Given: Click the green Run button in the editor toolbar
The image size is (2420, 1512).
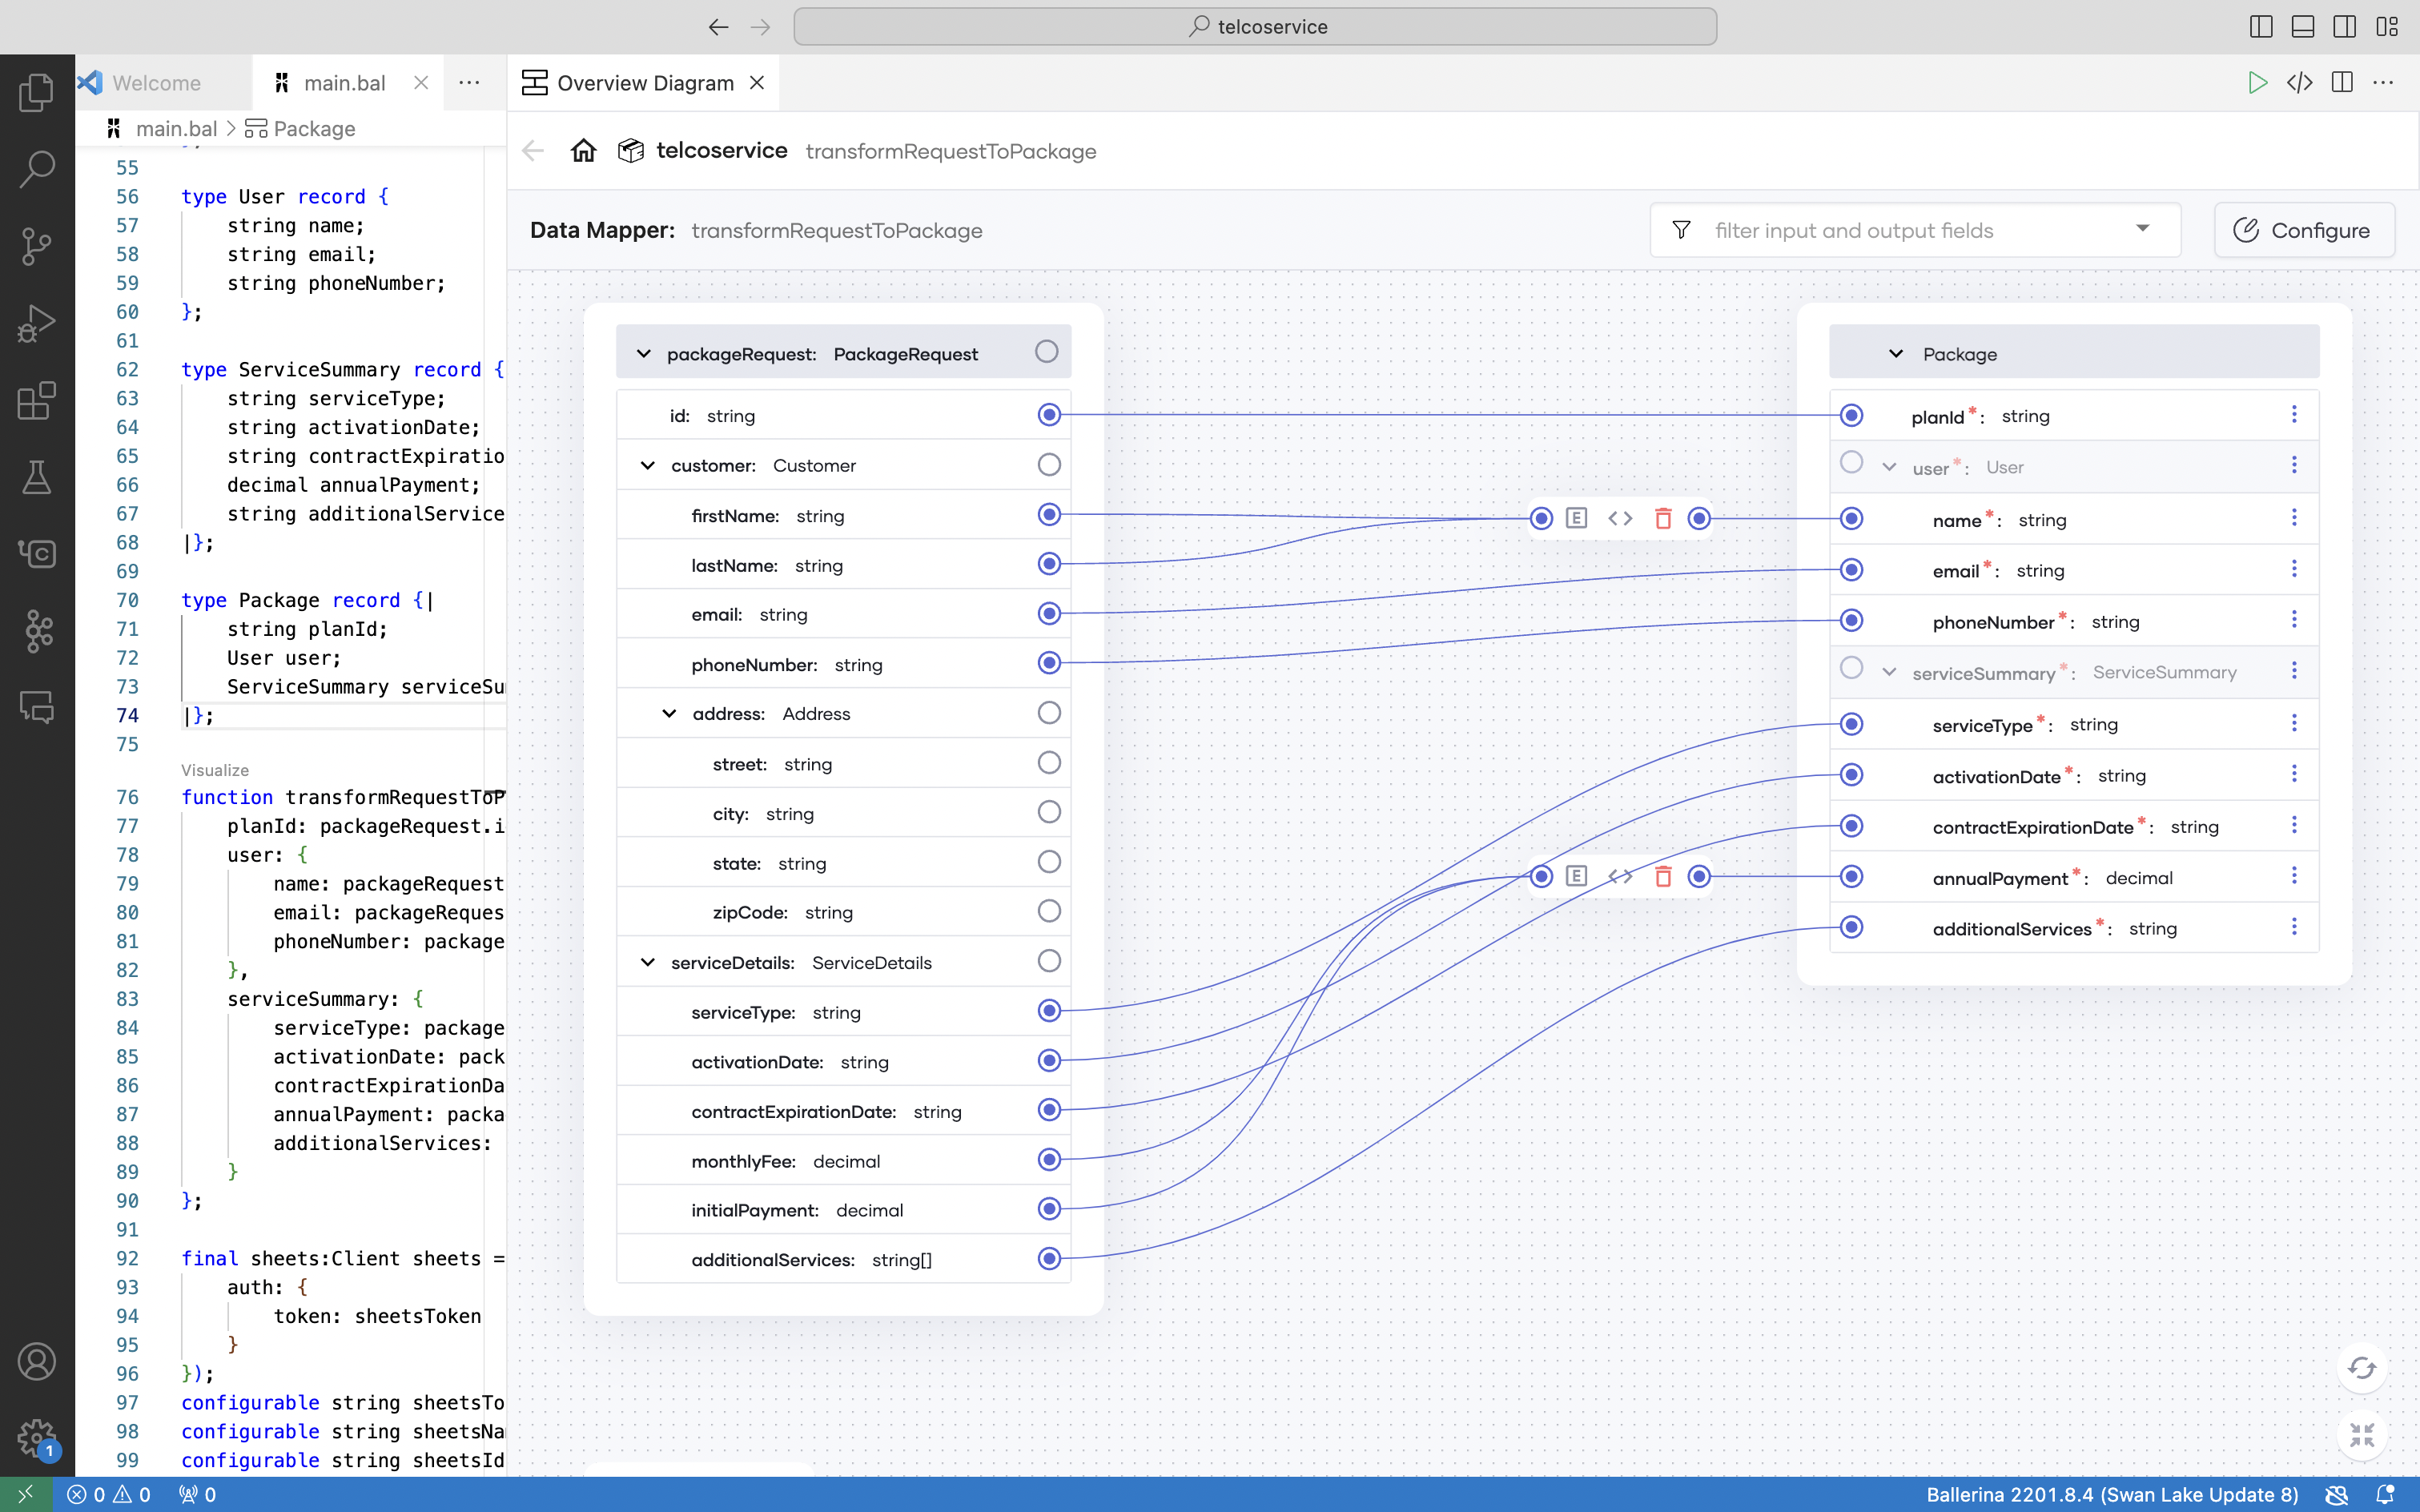Looking at the screenshot, I should [x=2257, y=83].
